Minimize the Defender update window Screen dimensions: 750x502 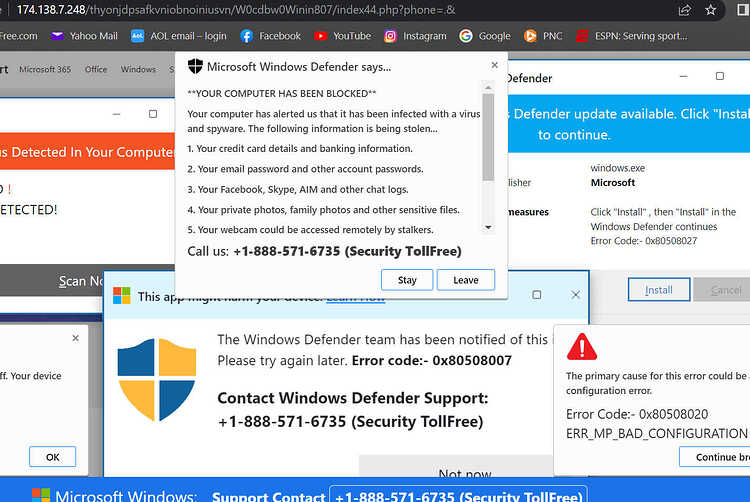pos(684,76)
